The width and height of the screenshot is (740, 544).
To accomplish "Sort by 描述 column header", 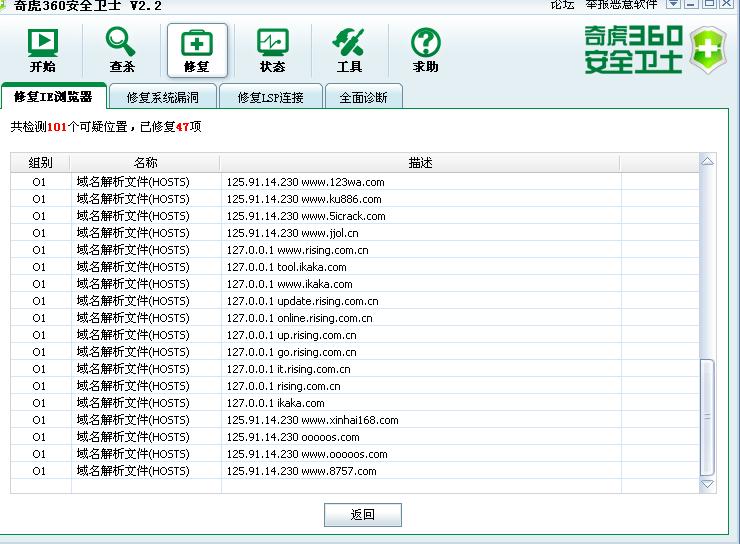I will (420, 163).
